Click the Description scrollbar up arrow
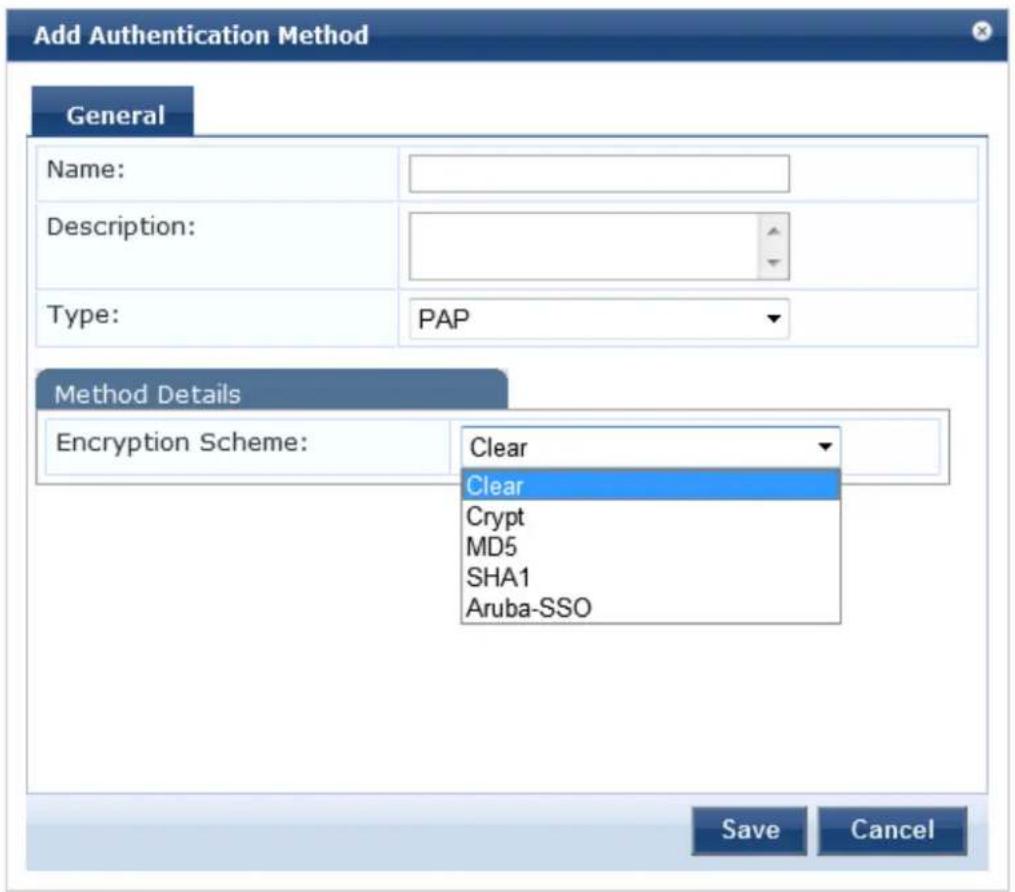The height and width of the screenshot is (892, 1015). (x=773, y=231)
